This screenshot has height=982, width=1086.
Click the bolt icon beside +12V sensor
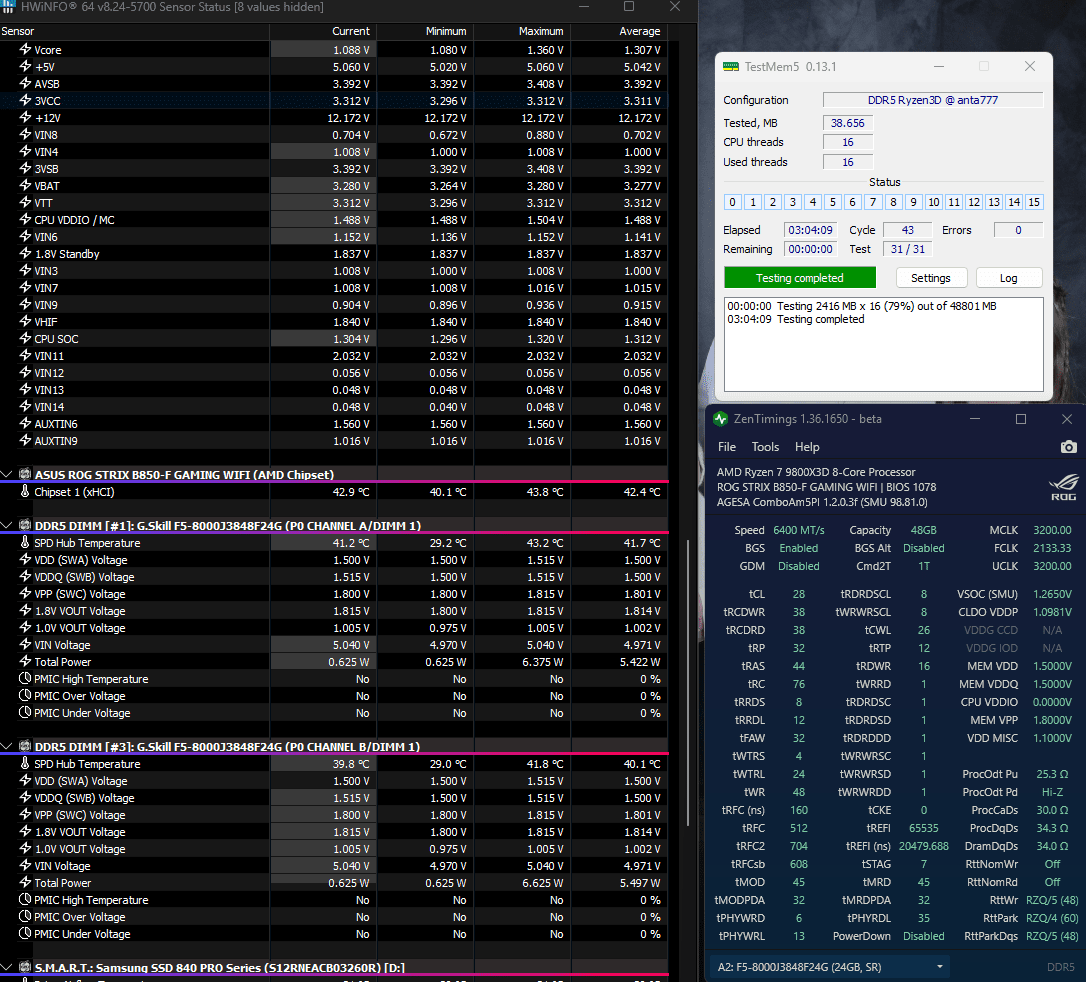pos(26,118)
